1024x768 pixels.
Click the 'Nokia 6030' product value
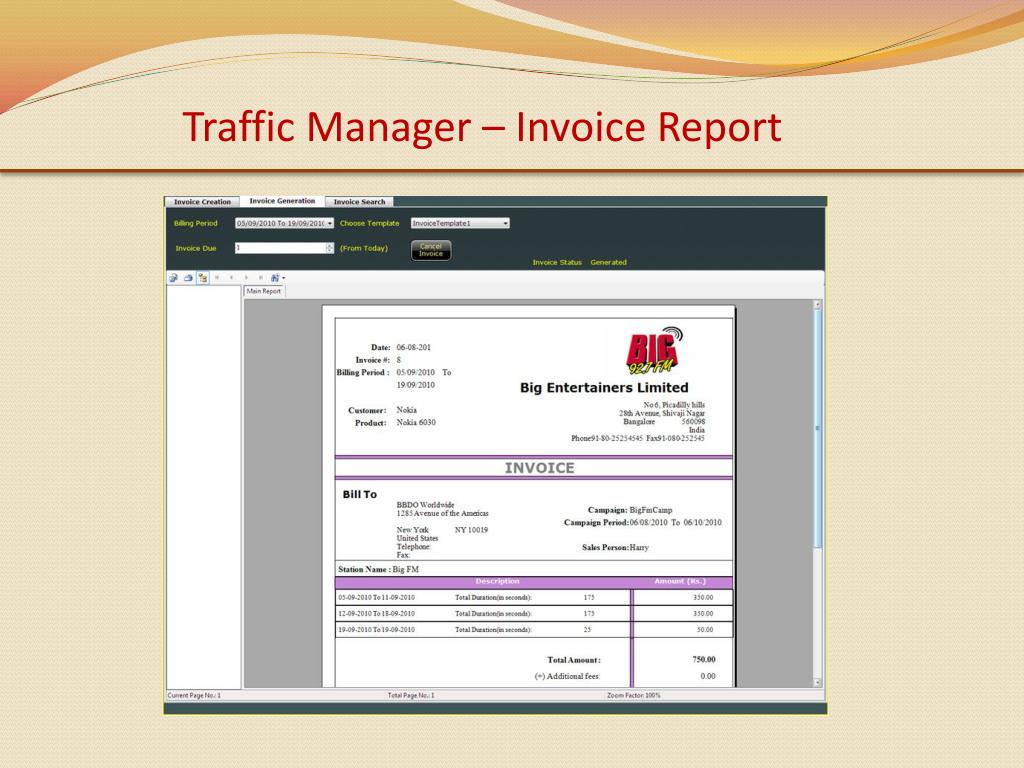coord(416,423)
